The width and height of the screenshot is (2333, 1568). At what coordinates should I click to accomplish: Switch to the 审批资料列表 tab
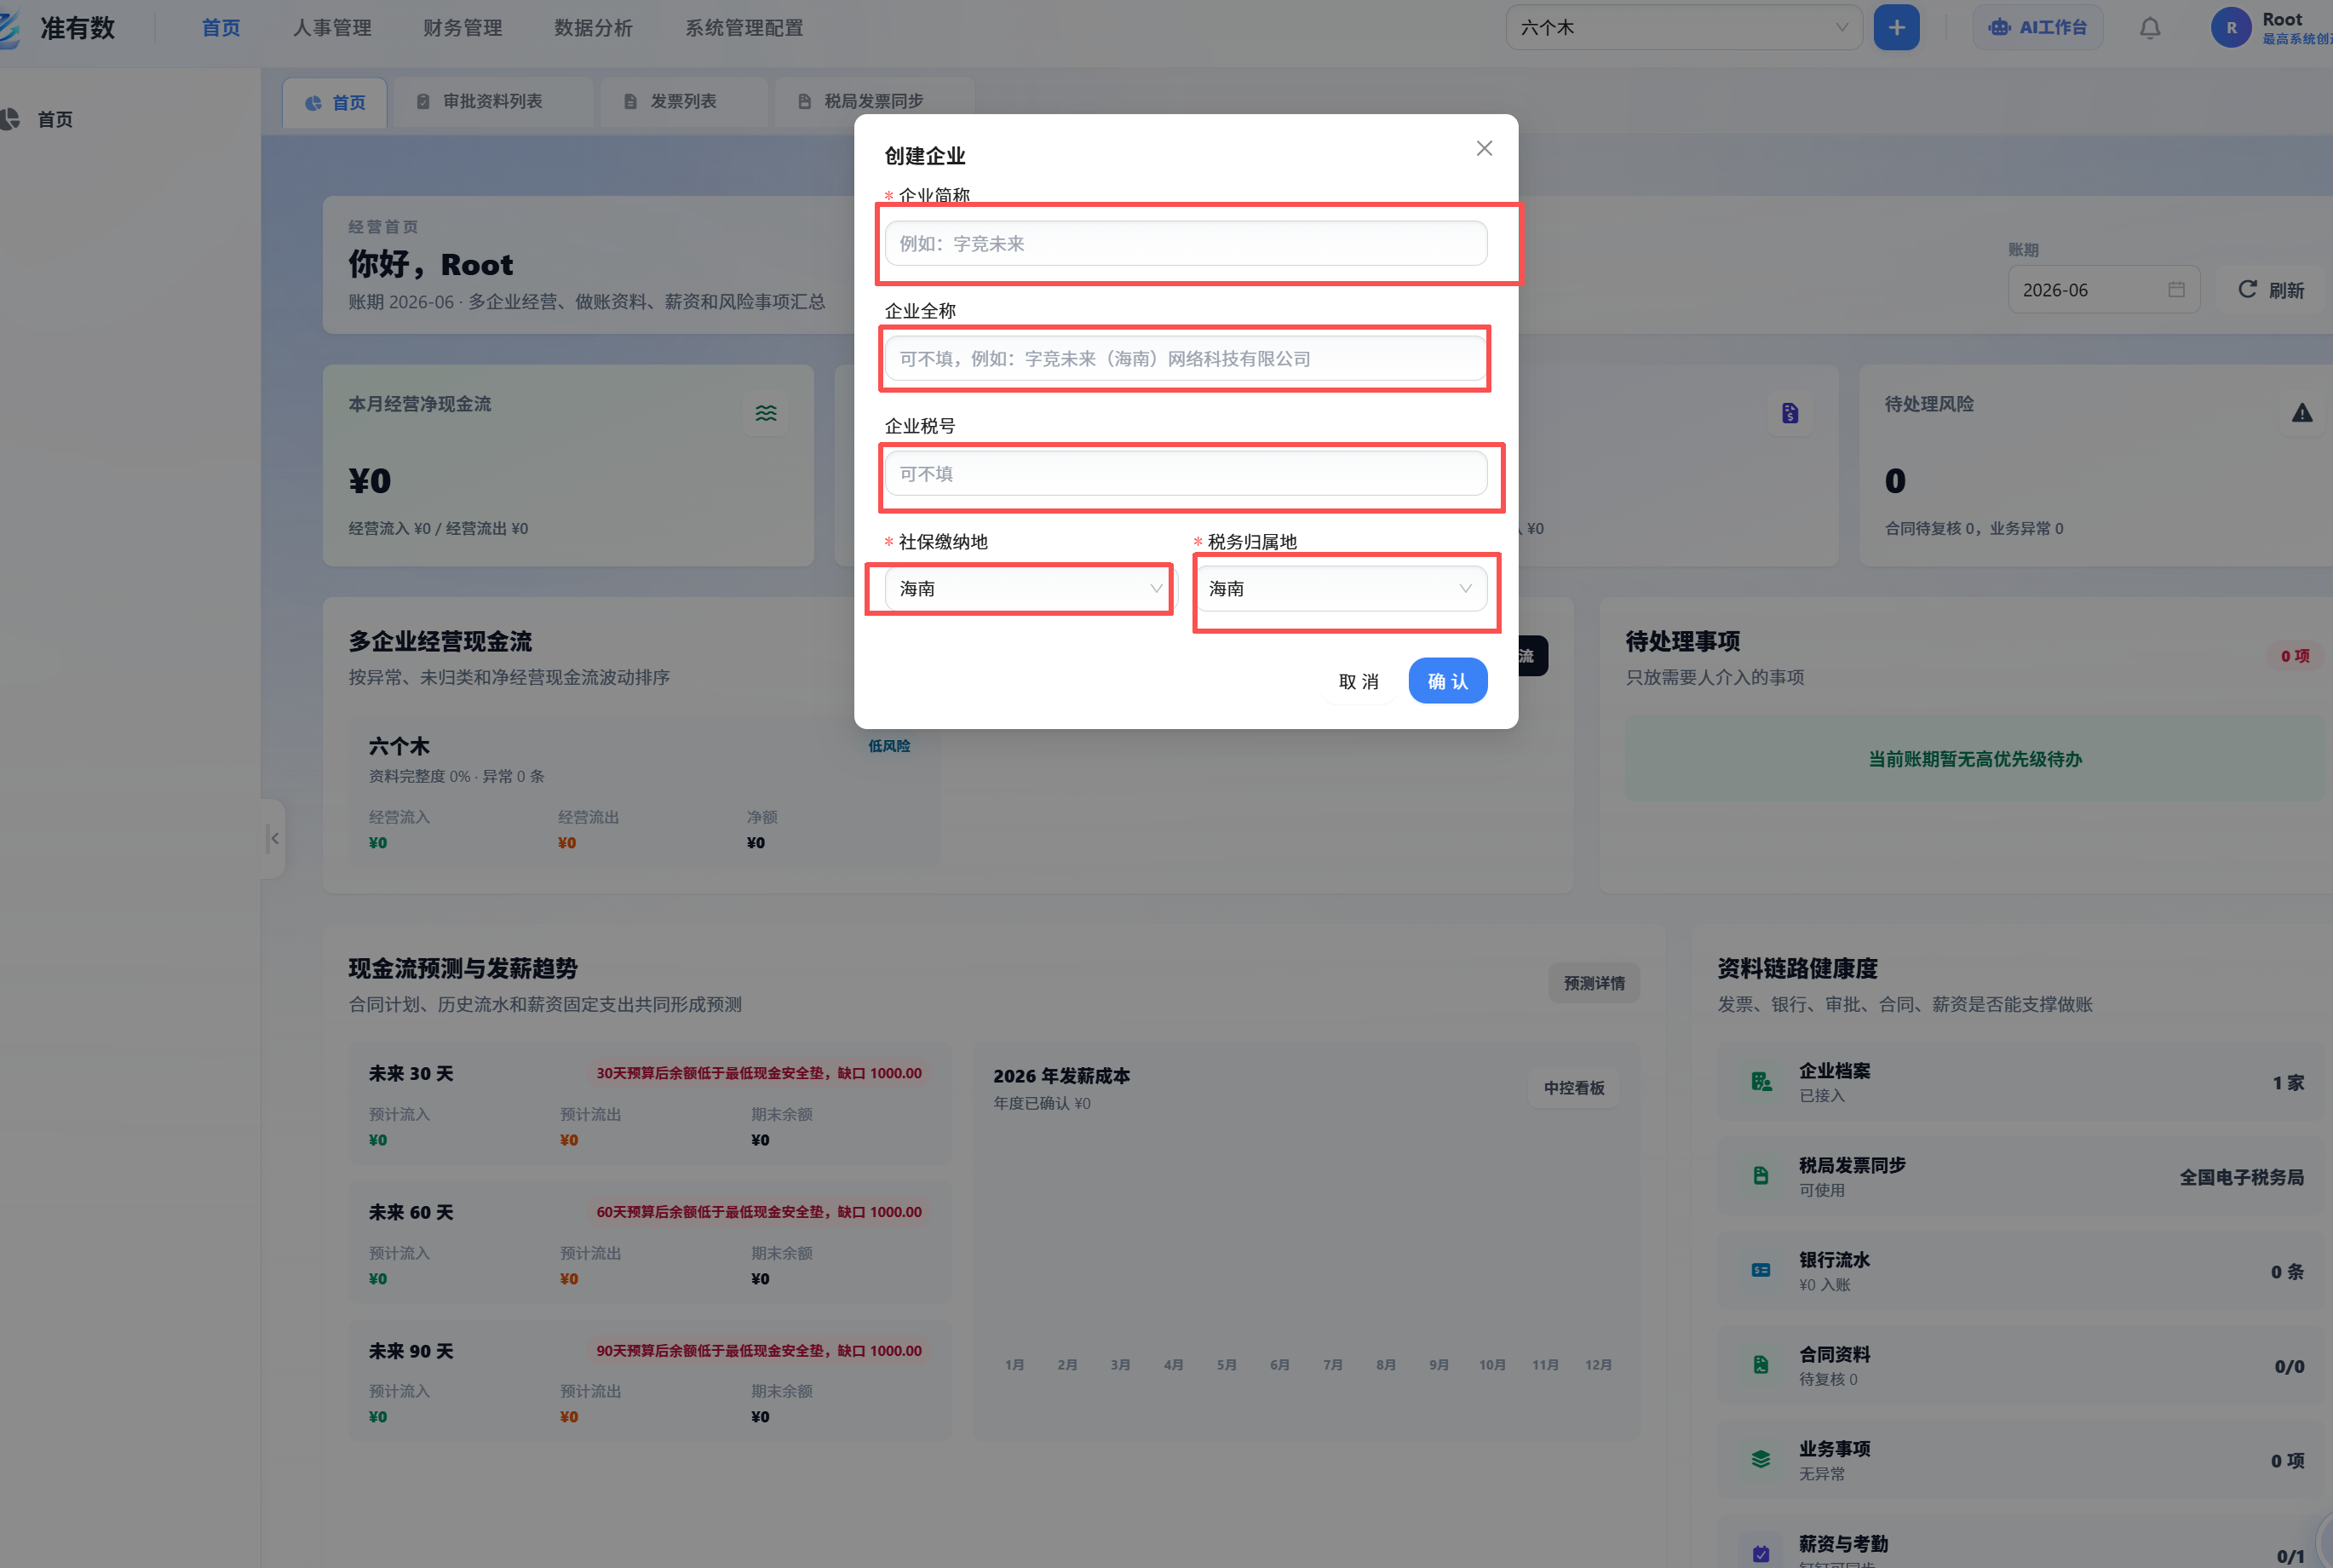click(493, 102)
